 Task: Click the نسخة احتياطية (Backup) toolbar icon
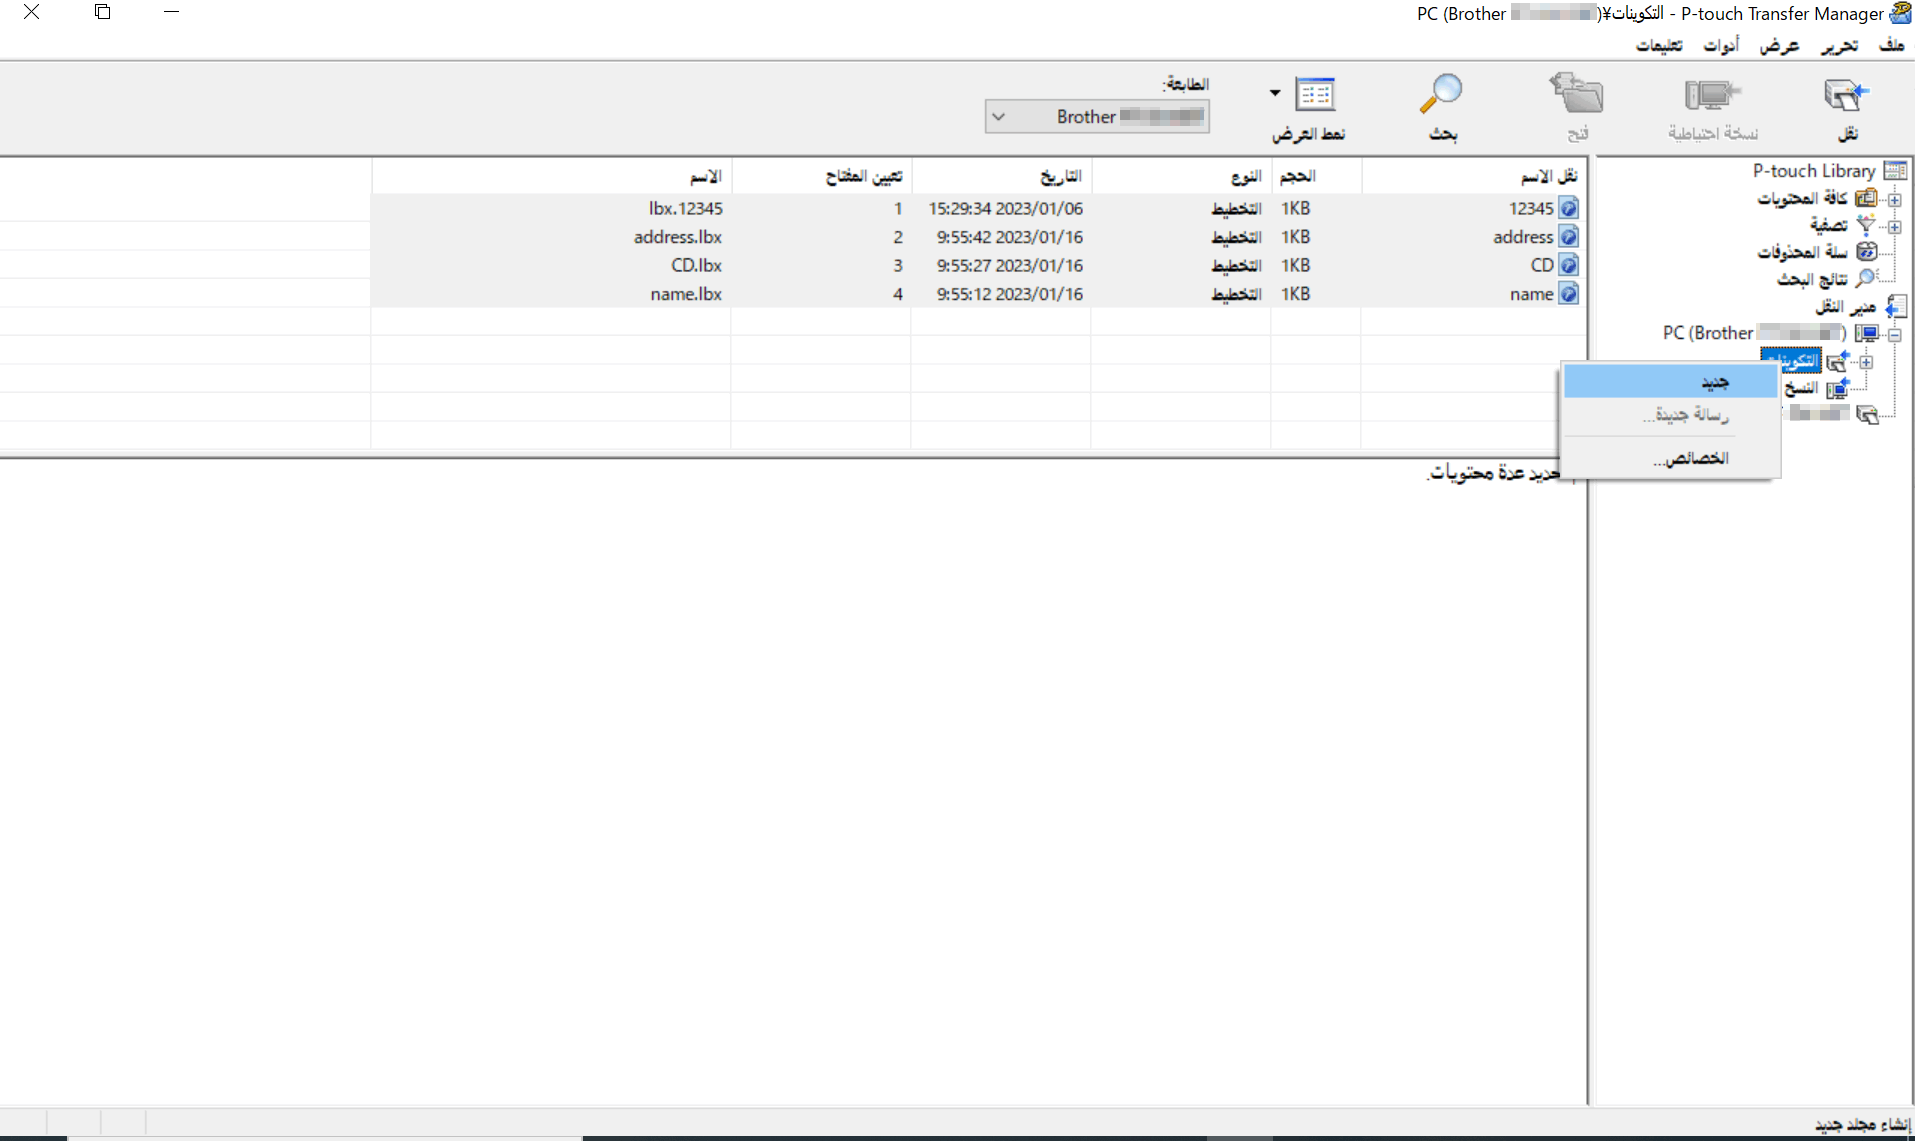coord(1712,97)
